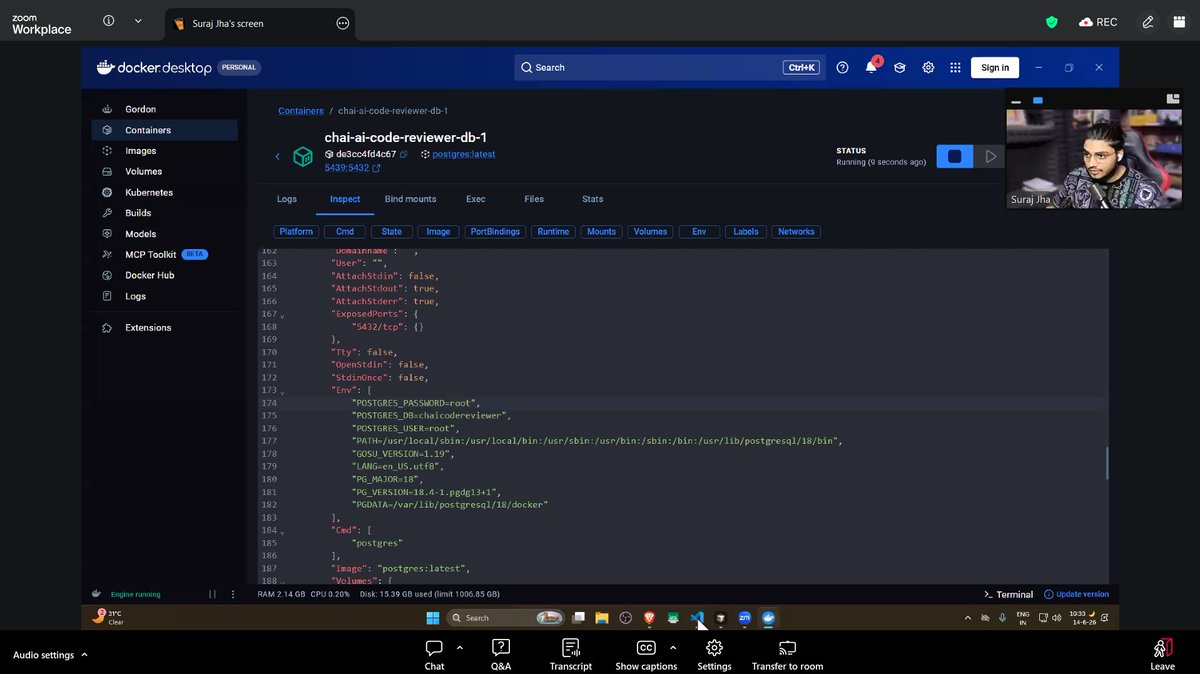Image resolution: width=1200 pixels, height=674 pixels.
Task: Stop the running container
Action: 954,157
